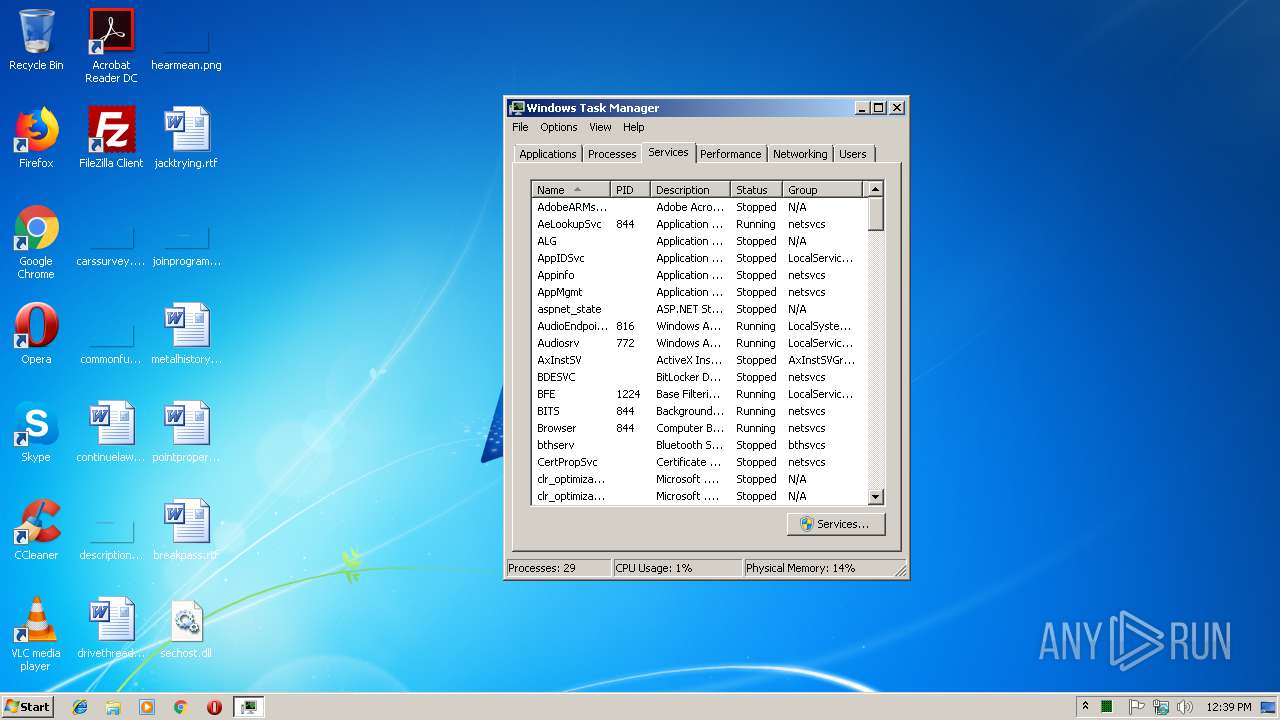Open VLC media player shortcut
The width and height of the screenshot is (1280, 720).
pyautogui.click(x=36, y=634)
